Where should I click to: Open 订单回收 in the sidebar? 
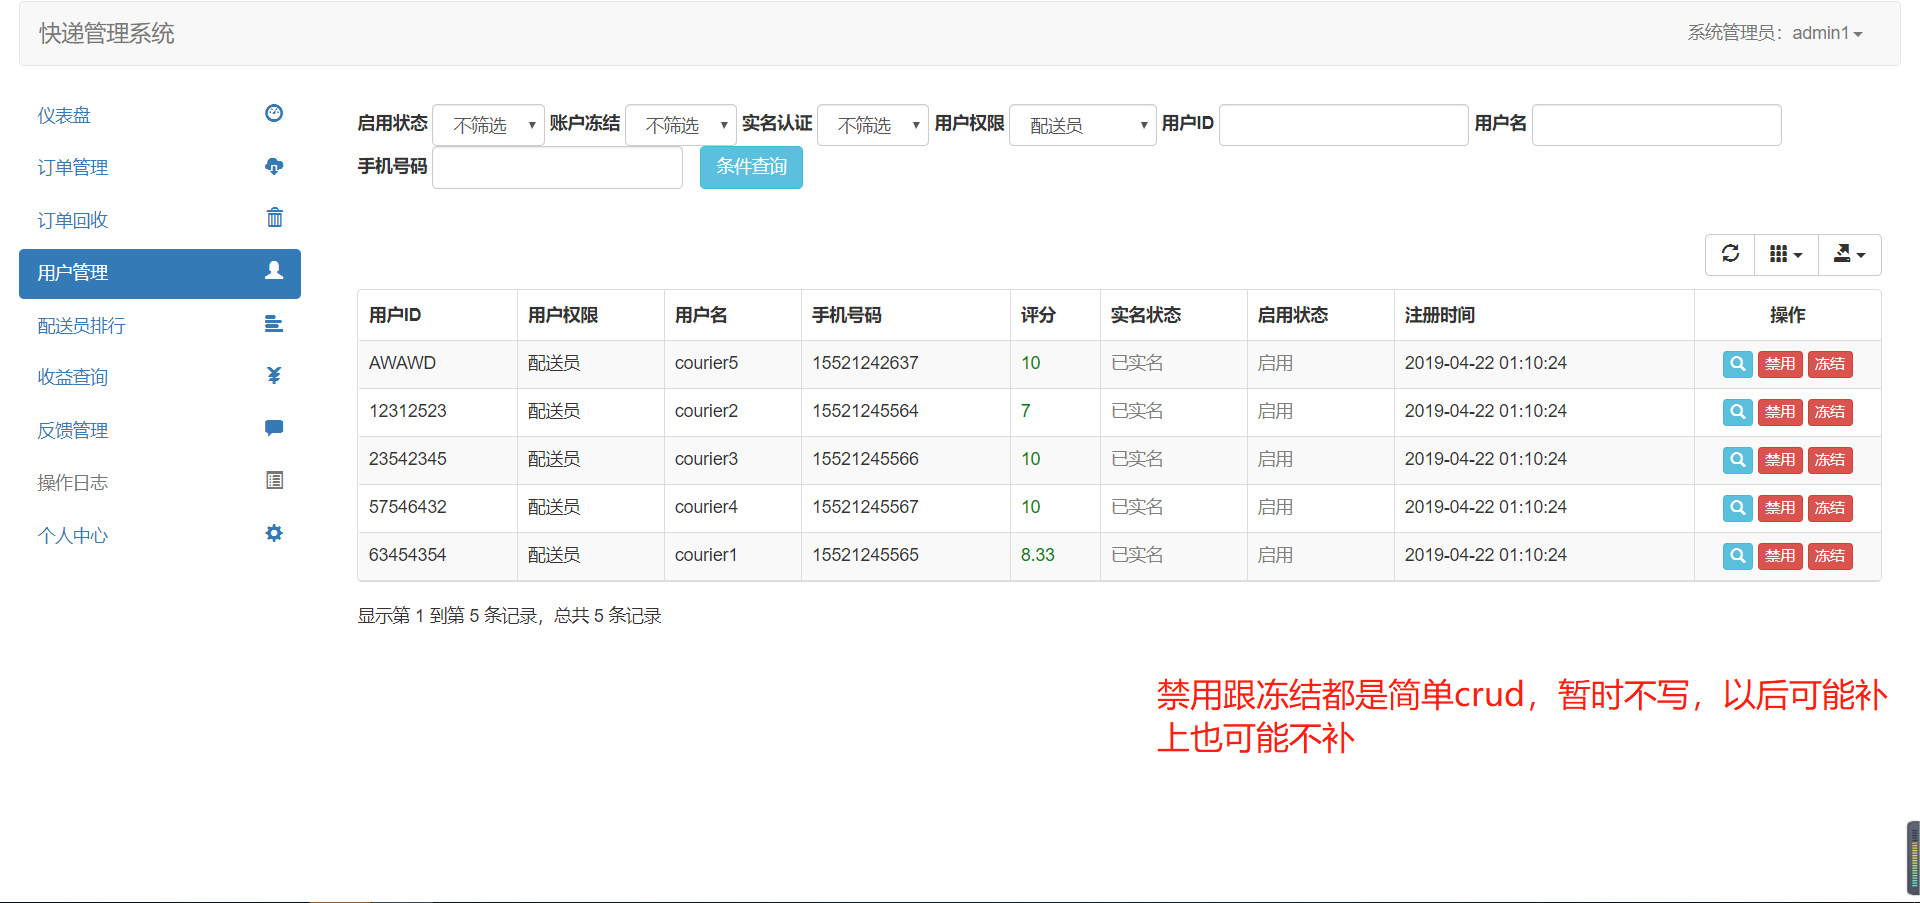click(160, 220)
